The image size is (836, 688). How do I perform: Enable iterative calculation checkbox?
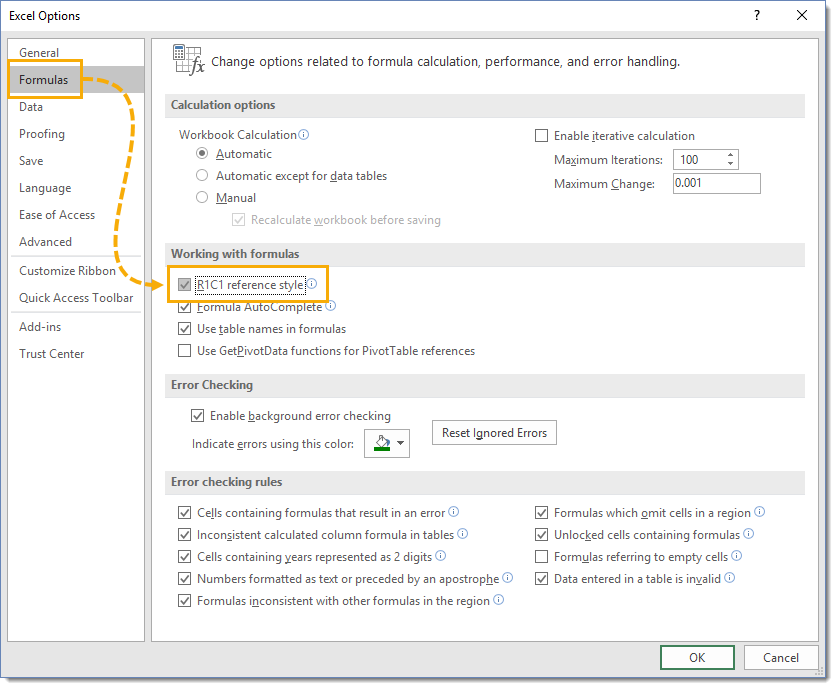pyautogui.click(x=541, y=135)
